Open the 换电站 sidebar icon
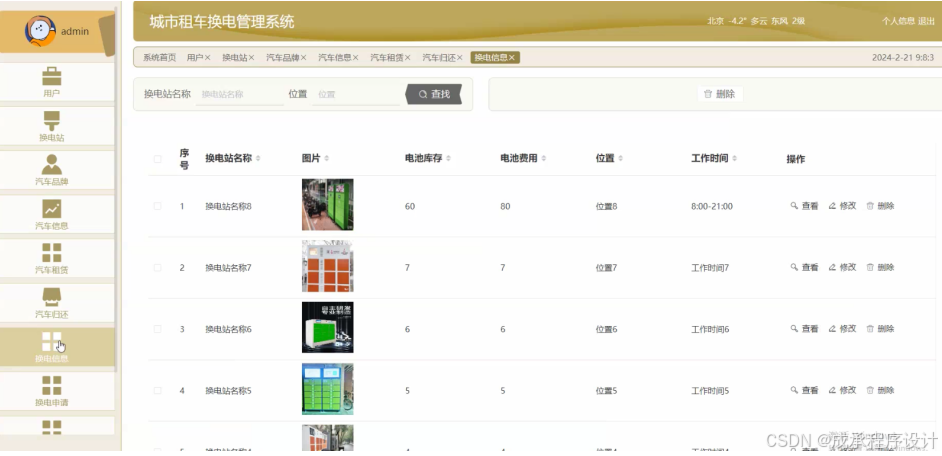 [x=52, y=121]
